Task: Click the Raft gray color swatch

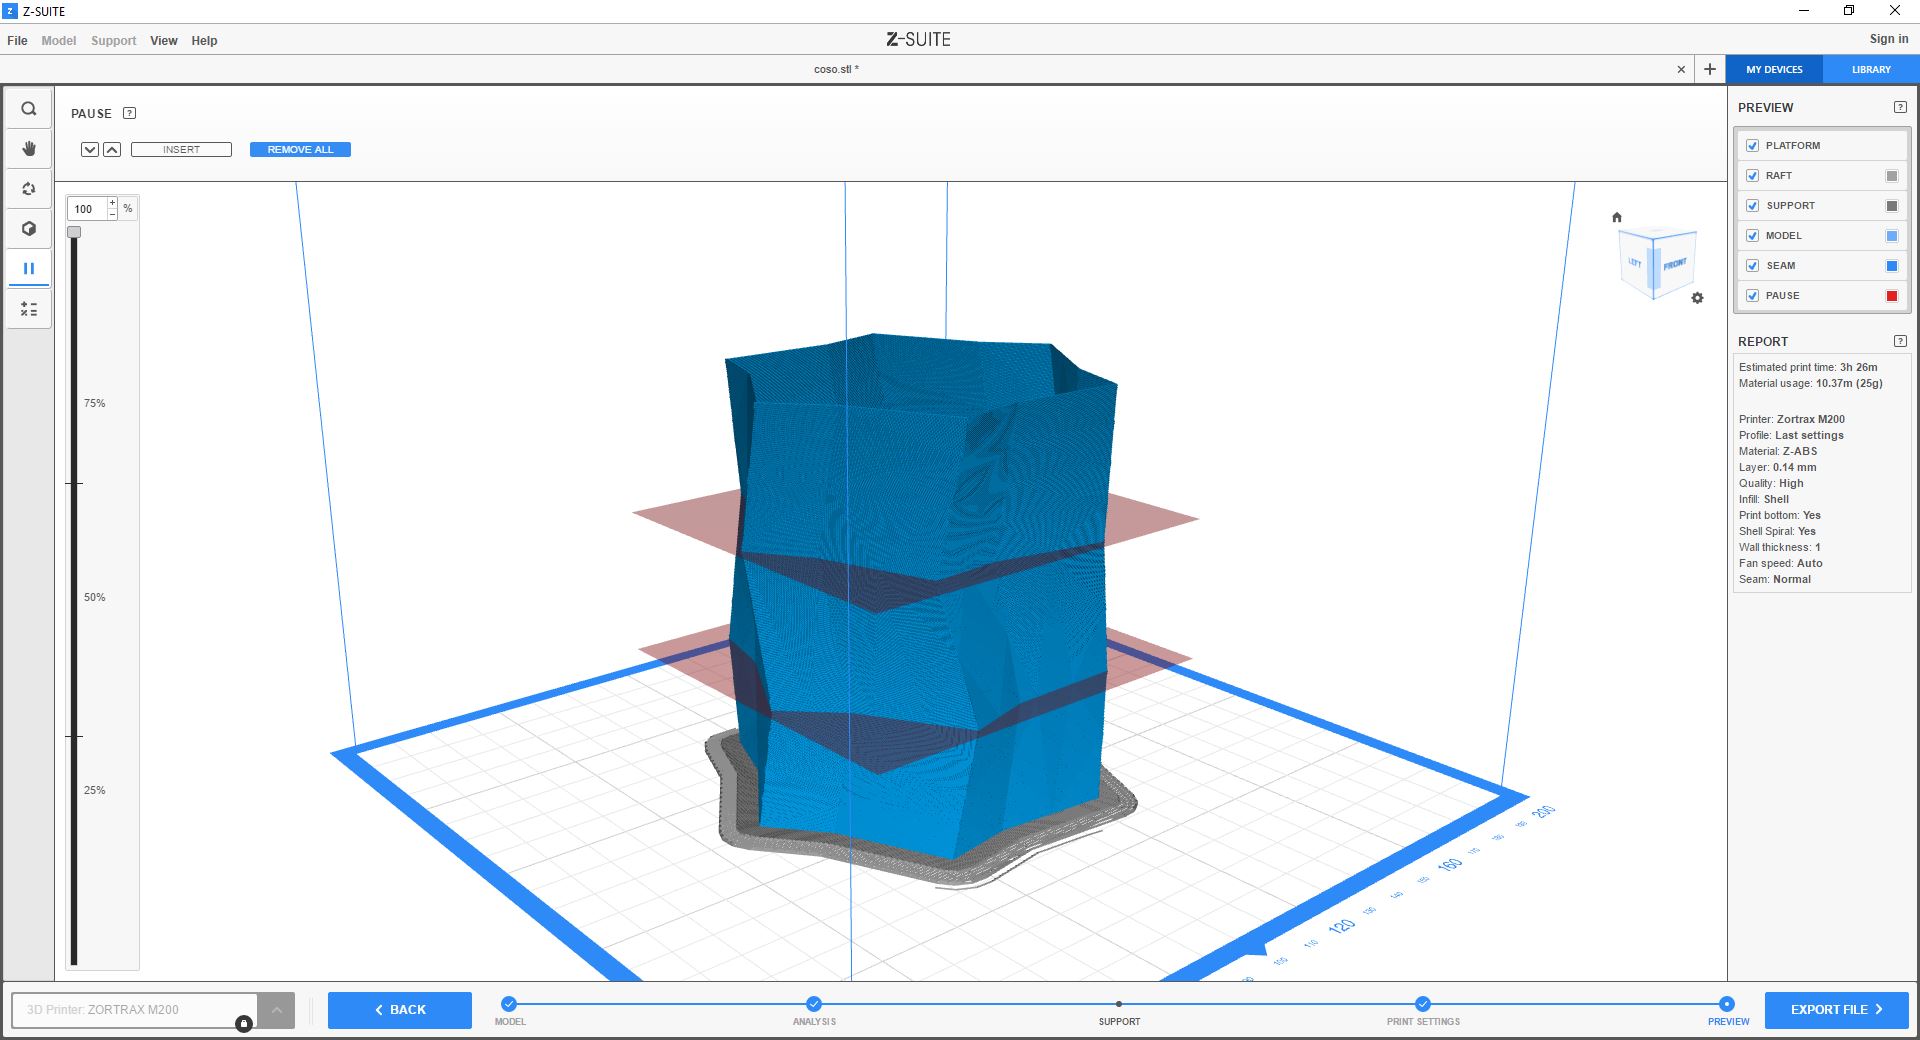Action: point(1892,176)
